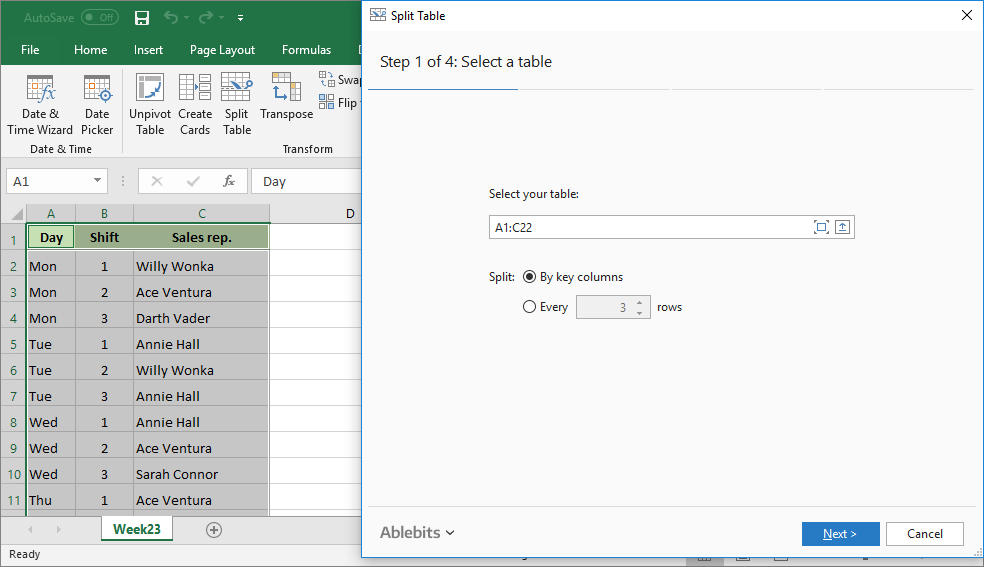Select column B header
The width and height of the screenshot is (984, 567).
coord(104,213)
